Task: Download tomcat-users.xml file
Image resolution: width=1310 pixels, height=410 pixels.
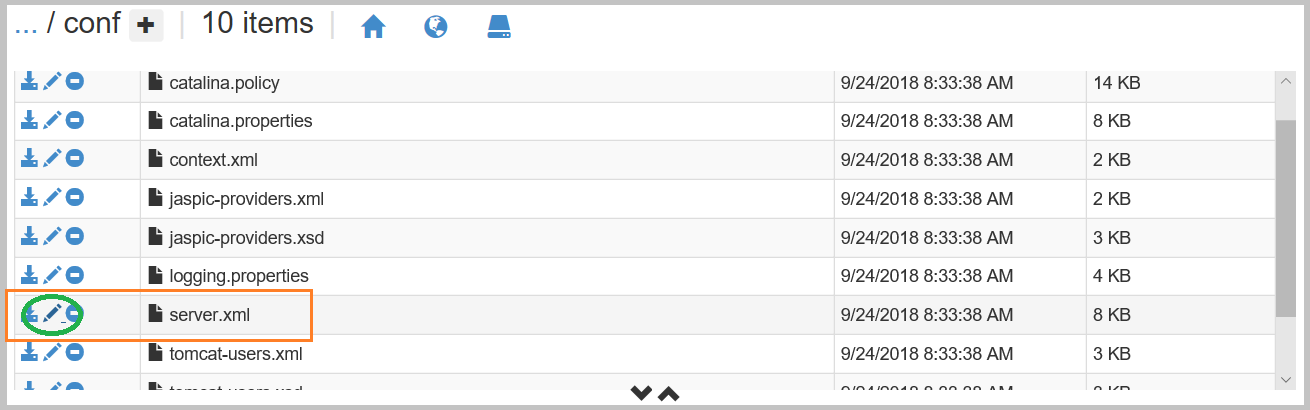Action: pos(30,352)
